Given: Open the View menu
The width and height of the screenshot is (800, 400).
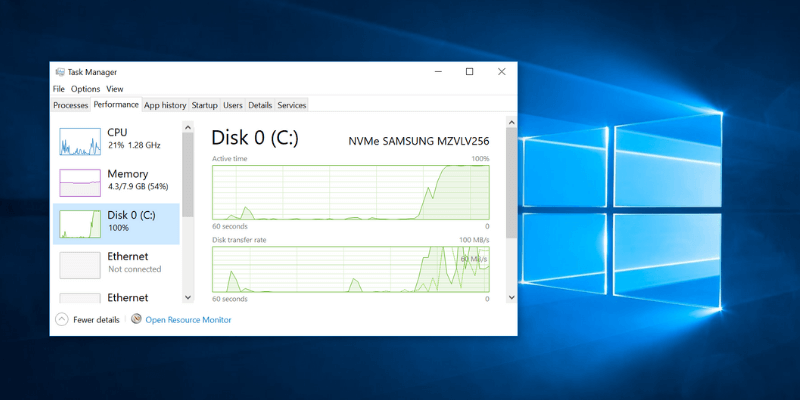Looking at the screenshot, I should (115, 89).
